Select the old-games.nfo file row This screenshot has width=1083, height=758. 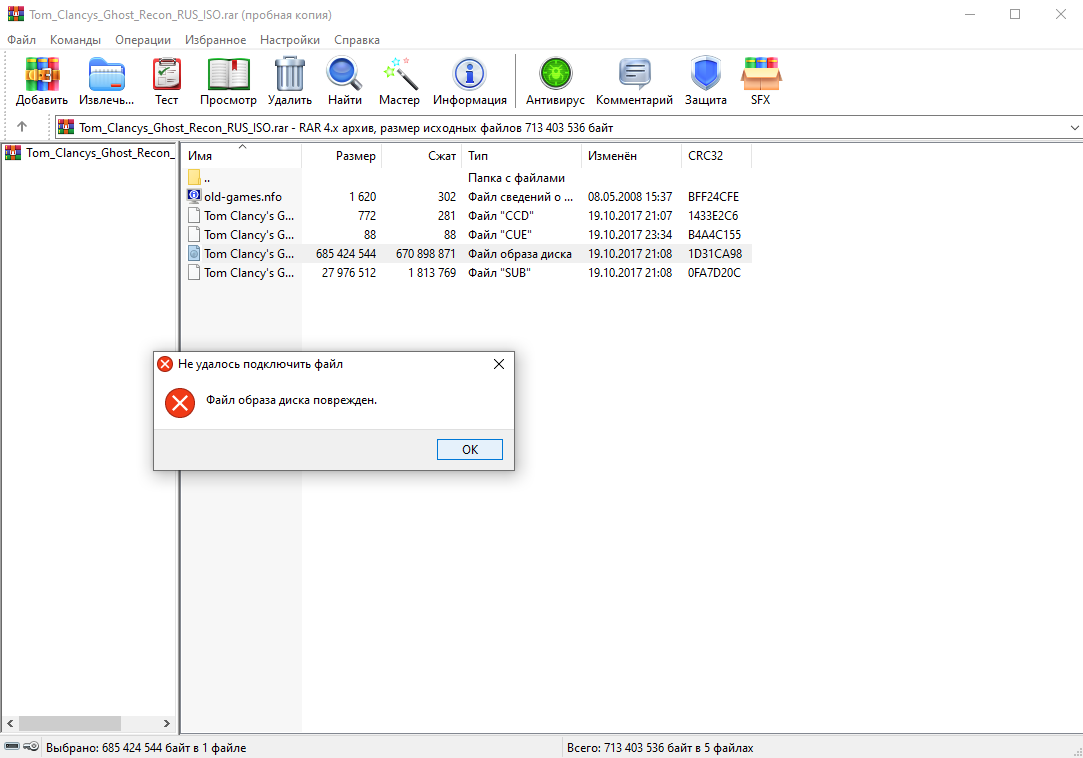click(x=467, y=197)
